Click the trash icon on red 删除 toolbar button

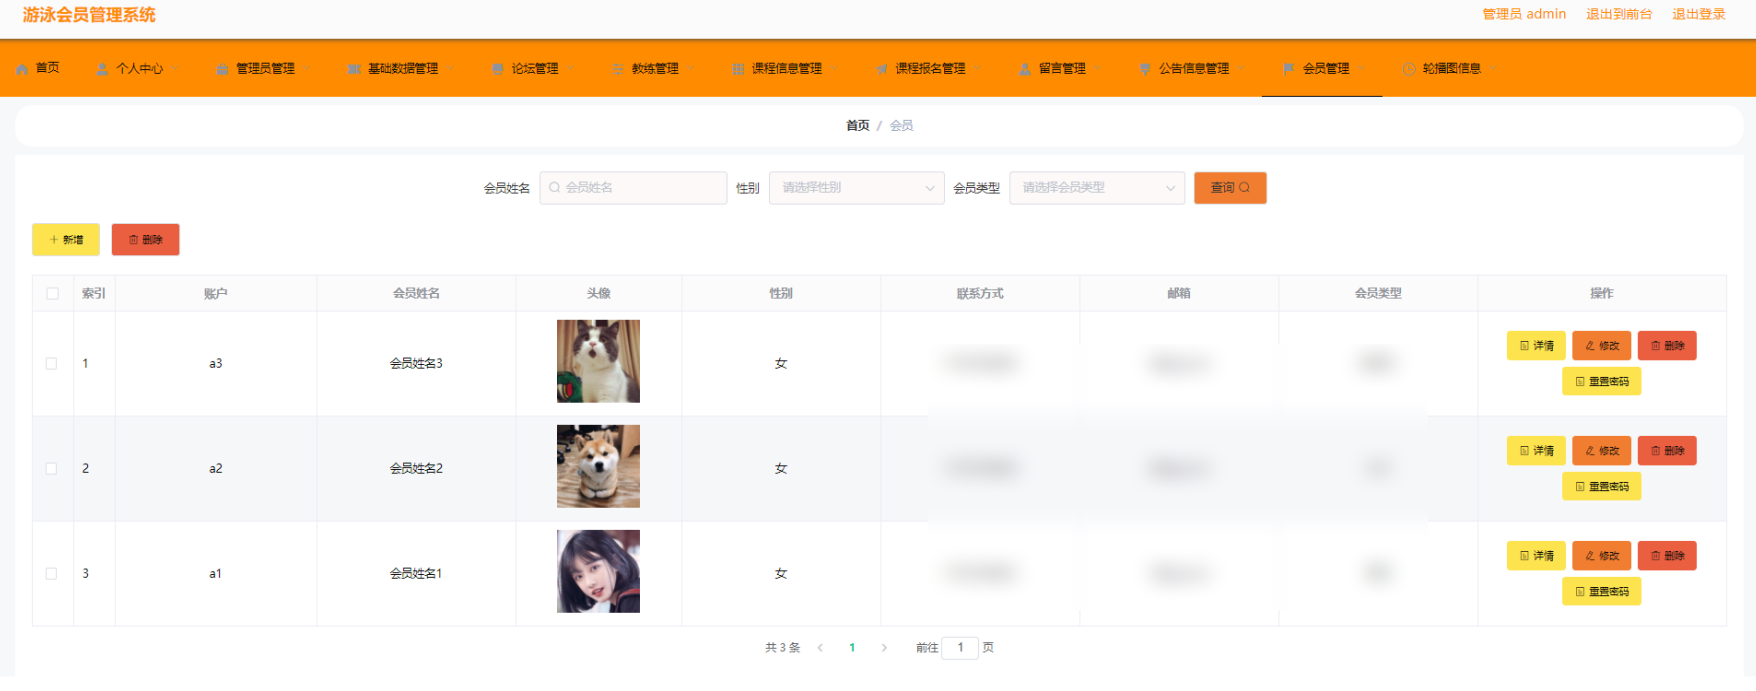pos(134,240)
